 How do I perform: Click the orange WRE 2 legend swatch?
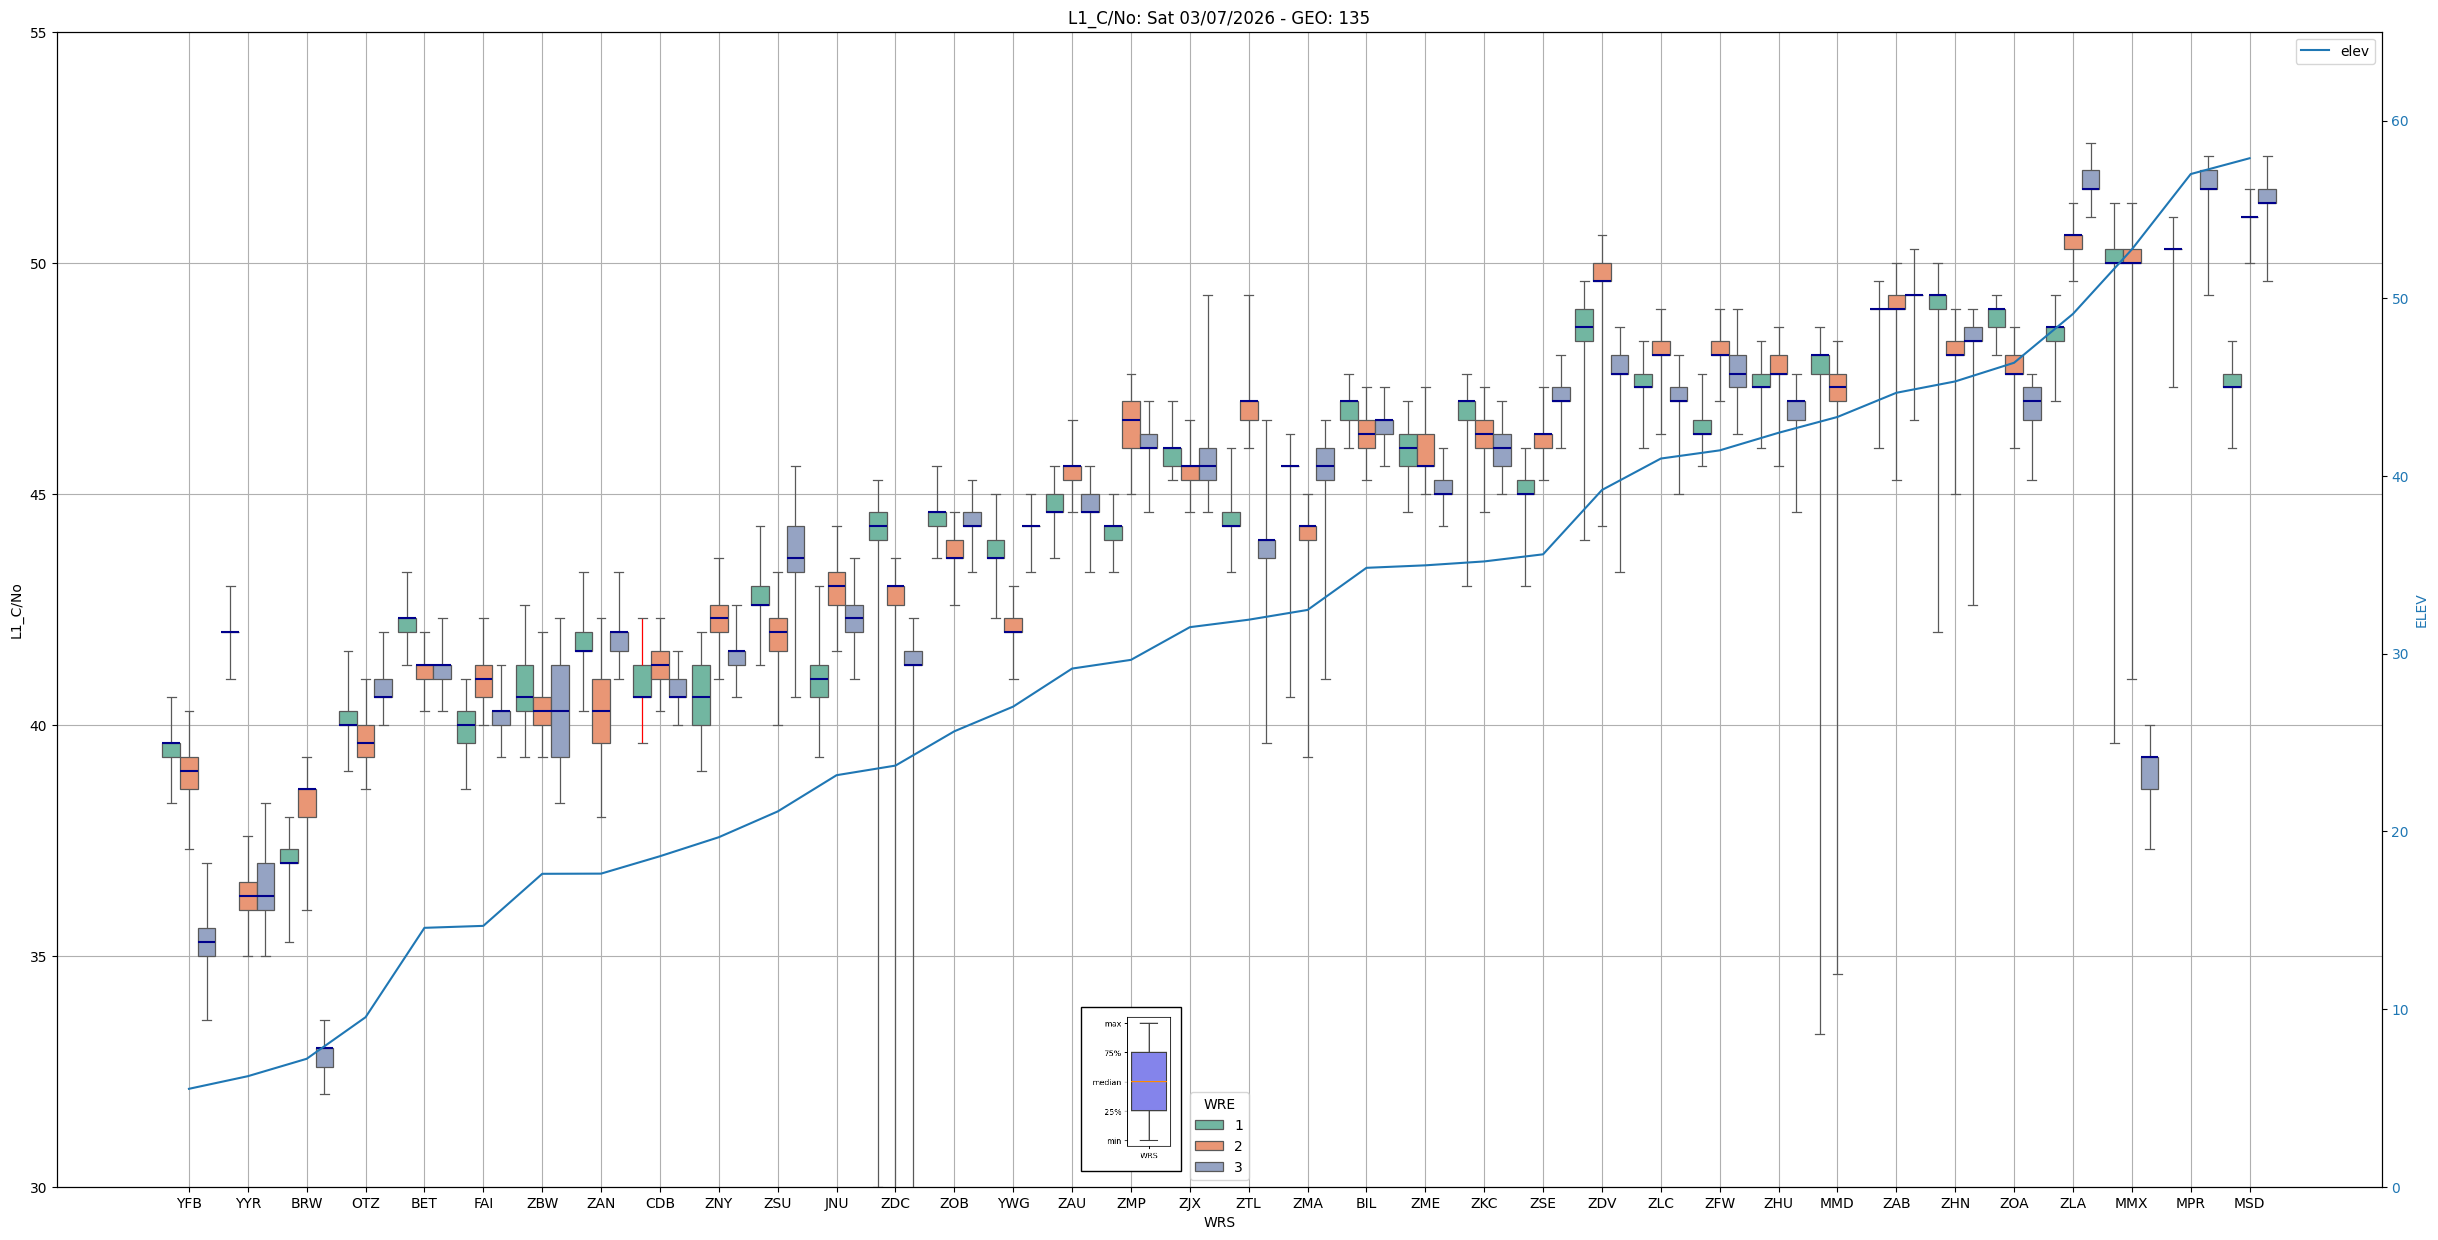coord(1209,1146)
